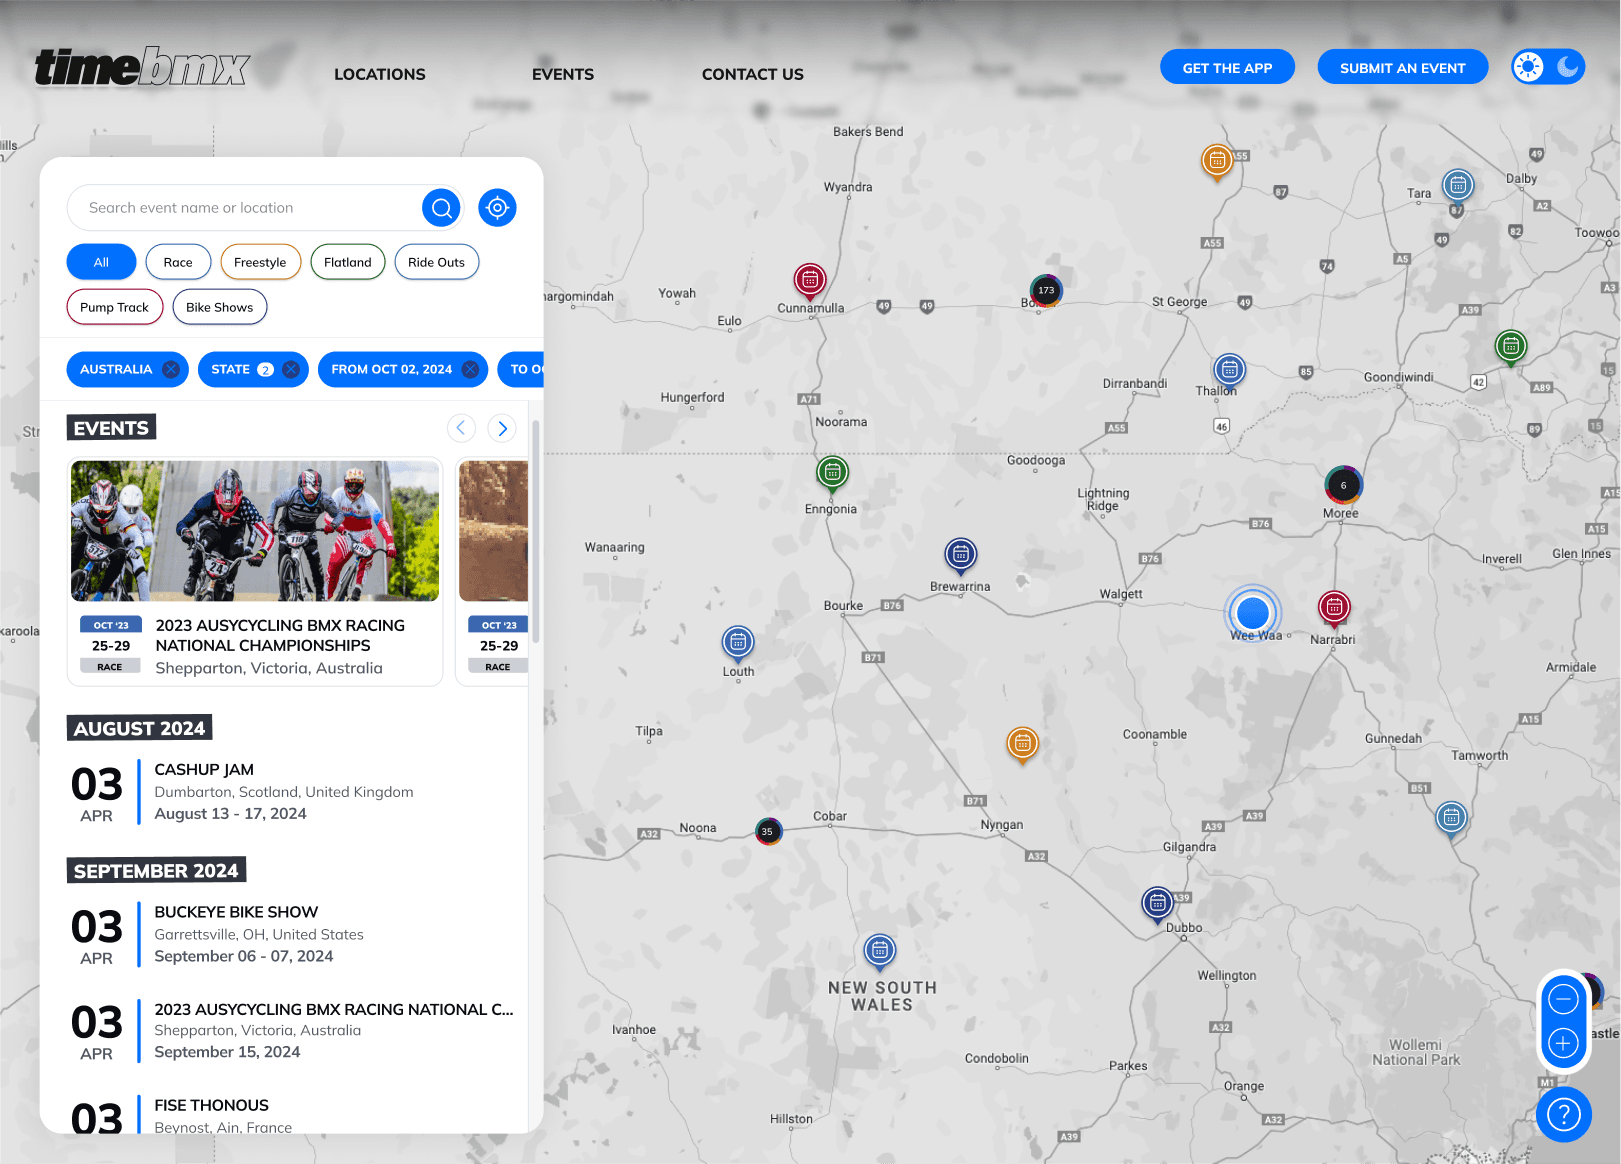Click the green pin near Goondiwindi
The height and width of the screenshot is (1164, 1621).
[1511, 347]
